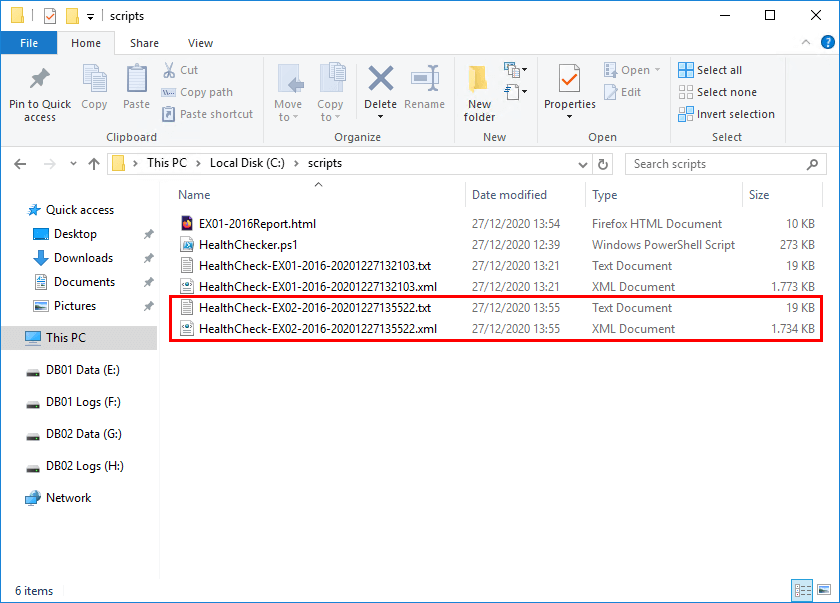Create a New folder

point(479,93)
